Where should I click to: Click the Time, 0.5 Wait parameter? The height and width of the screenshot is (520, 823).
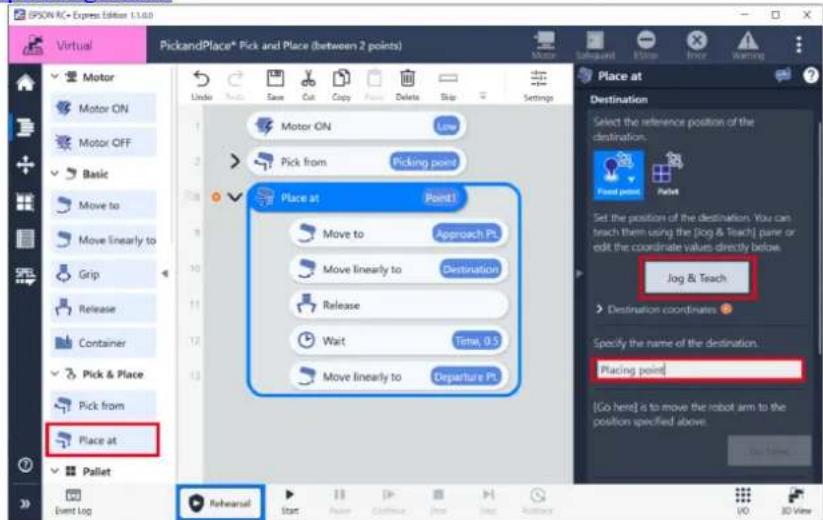click(x=476, y=341)
